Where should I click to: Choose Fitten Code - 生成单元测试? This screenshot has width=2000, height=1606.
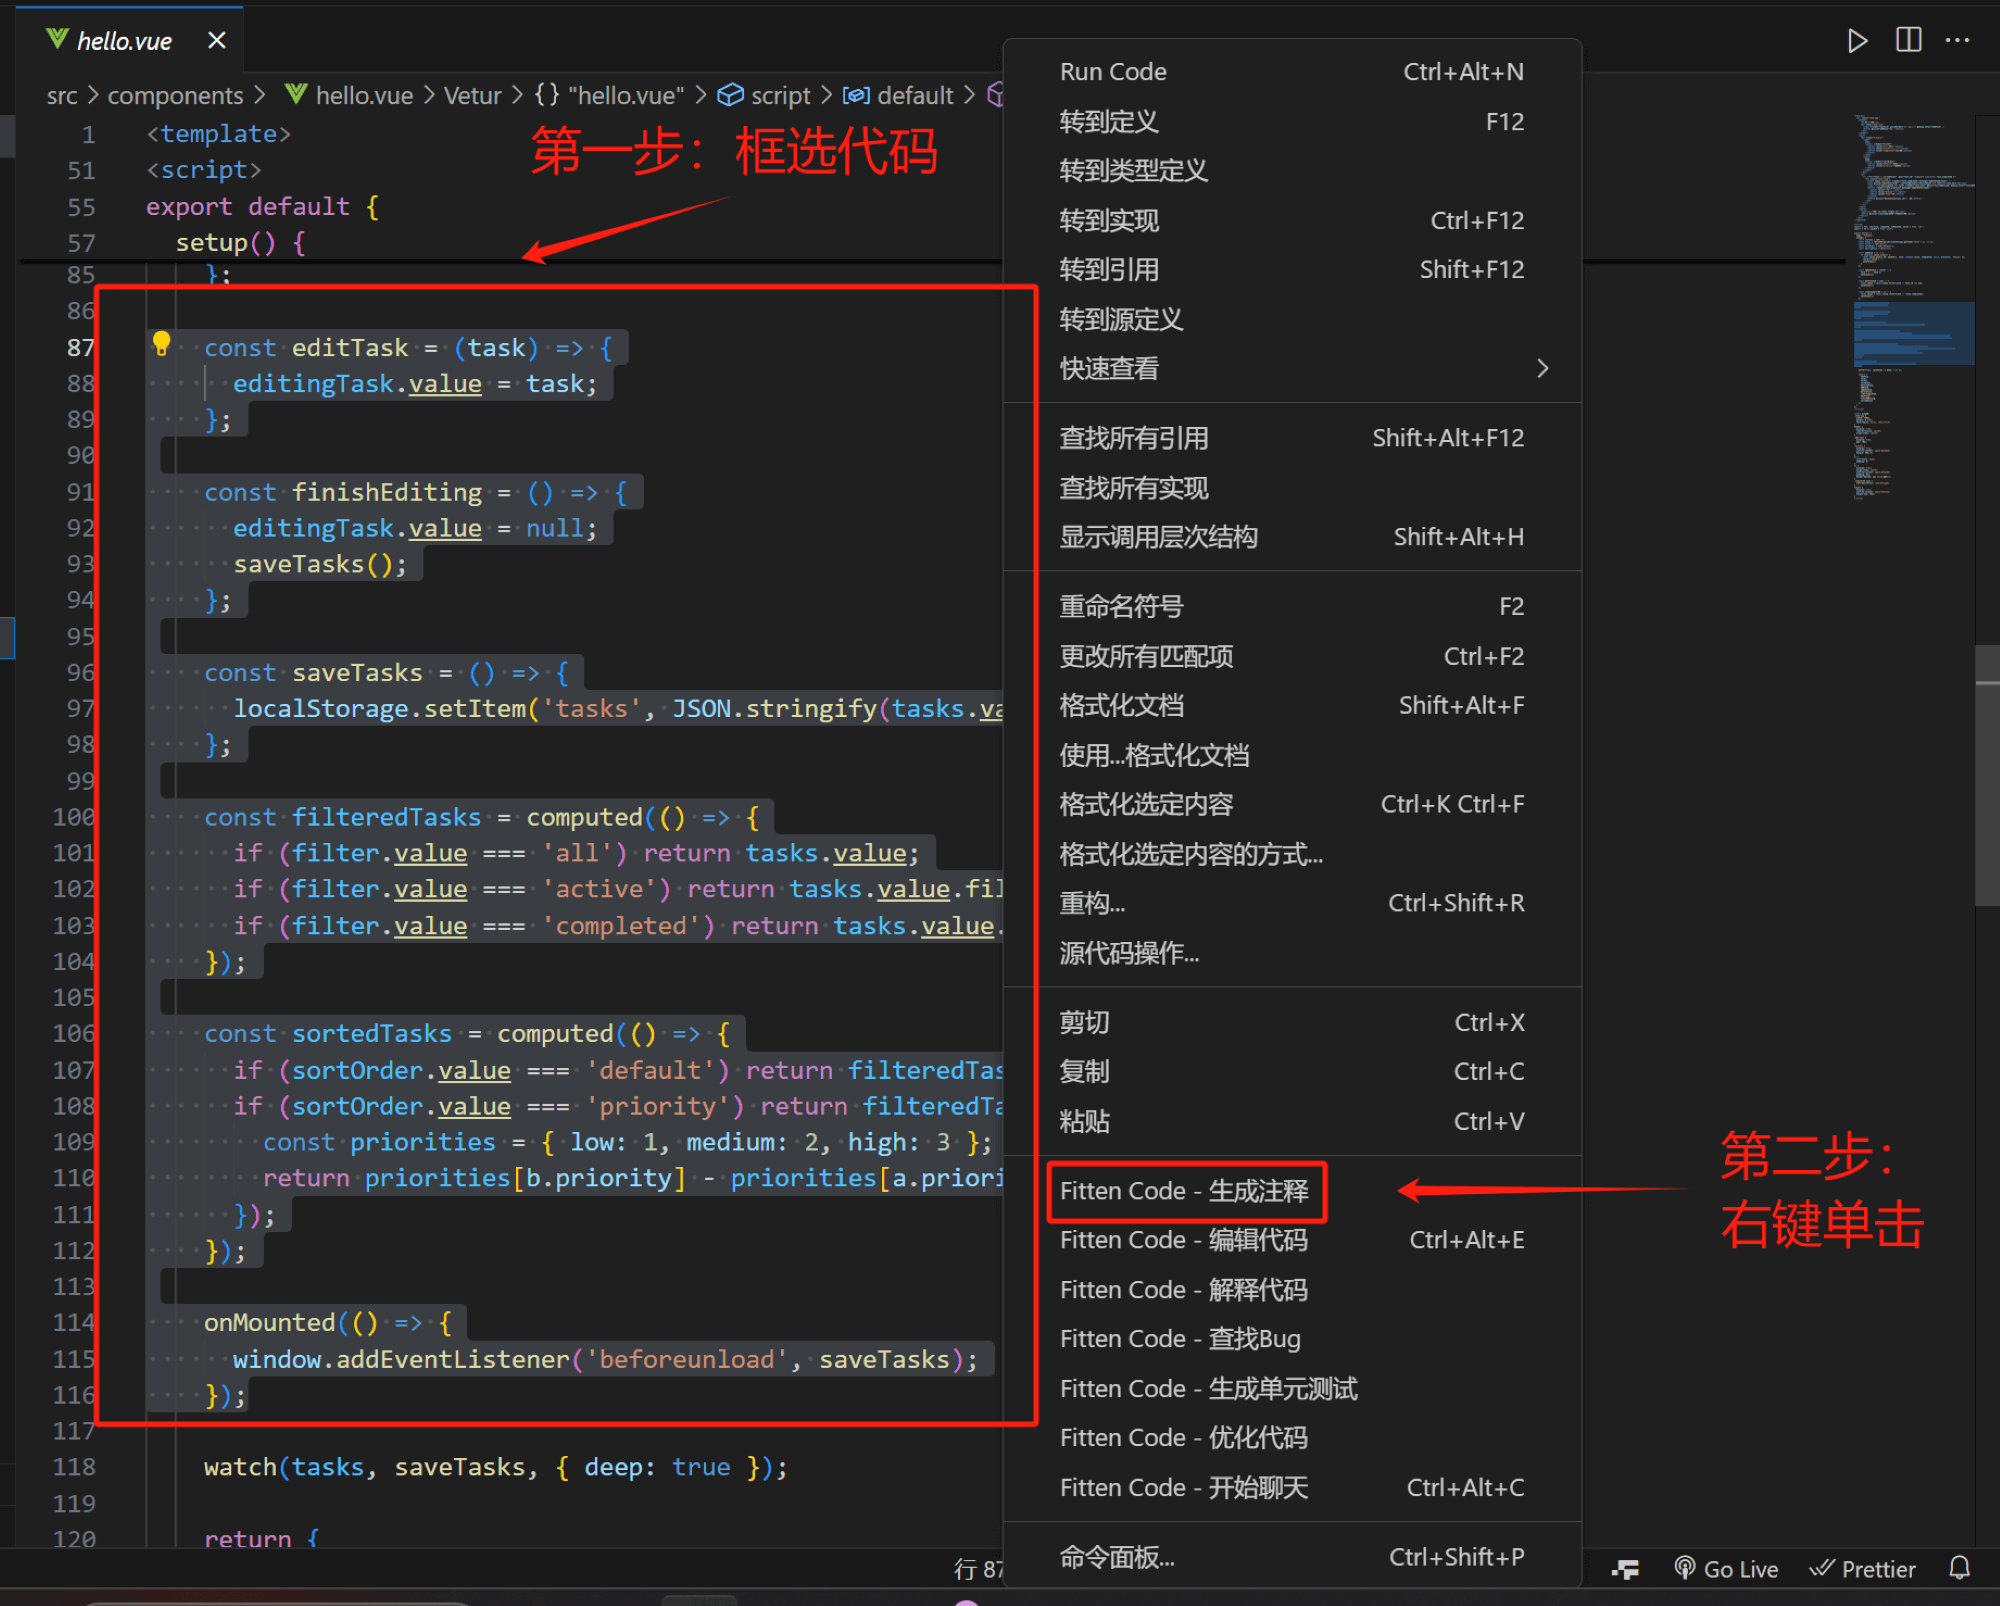(1292, 1389)
